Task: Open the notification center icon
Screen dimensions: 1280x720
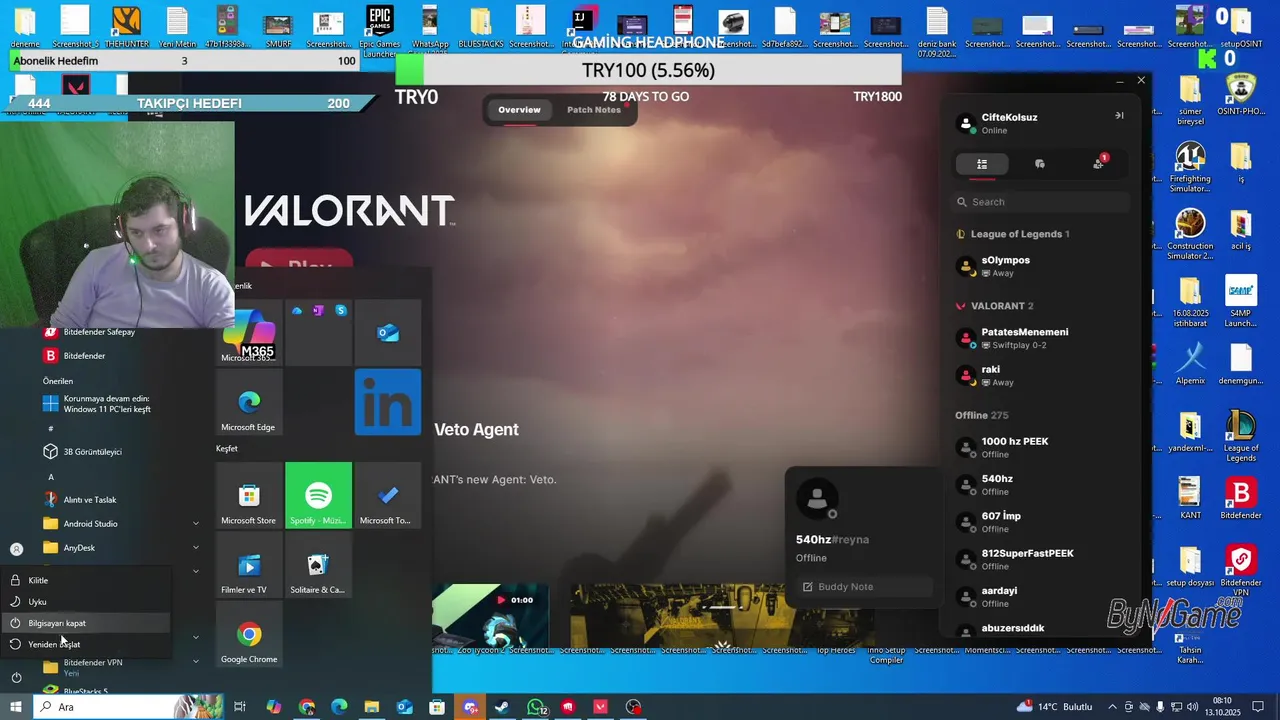Action: tap(1259, 707)
